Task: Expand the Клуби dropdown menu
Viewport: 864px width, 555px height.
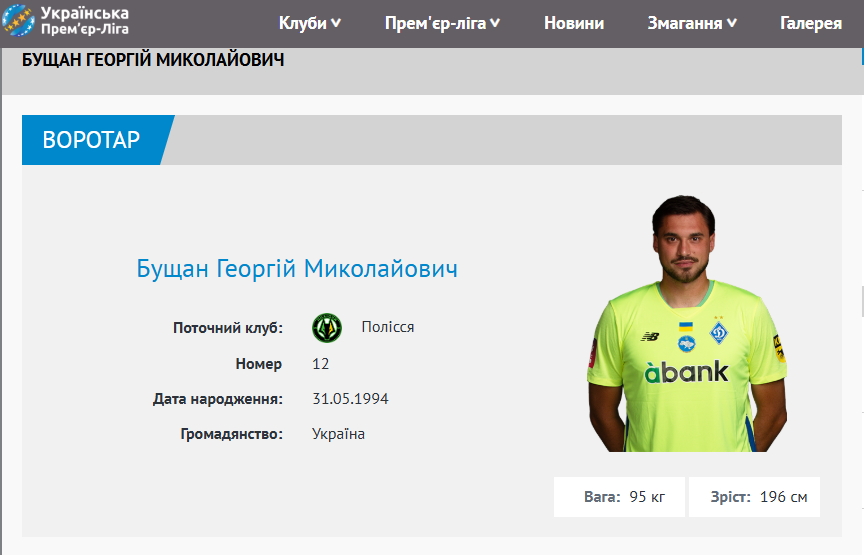Action: pos(310,23)
